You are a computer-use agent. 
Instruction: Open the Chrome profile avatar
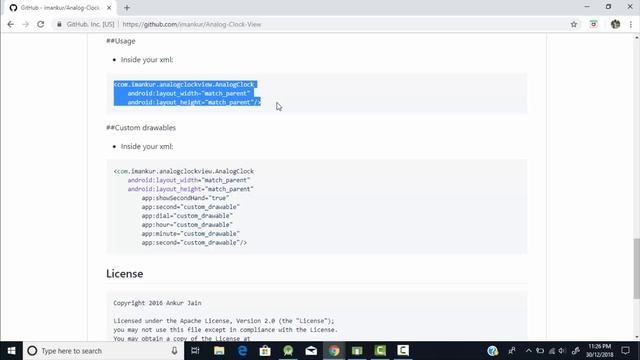(616, 24)
